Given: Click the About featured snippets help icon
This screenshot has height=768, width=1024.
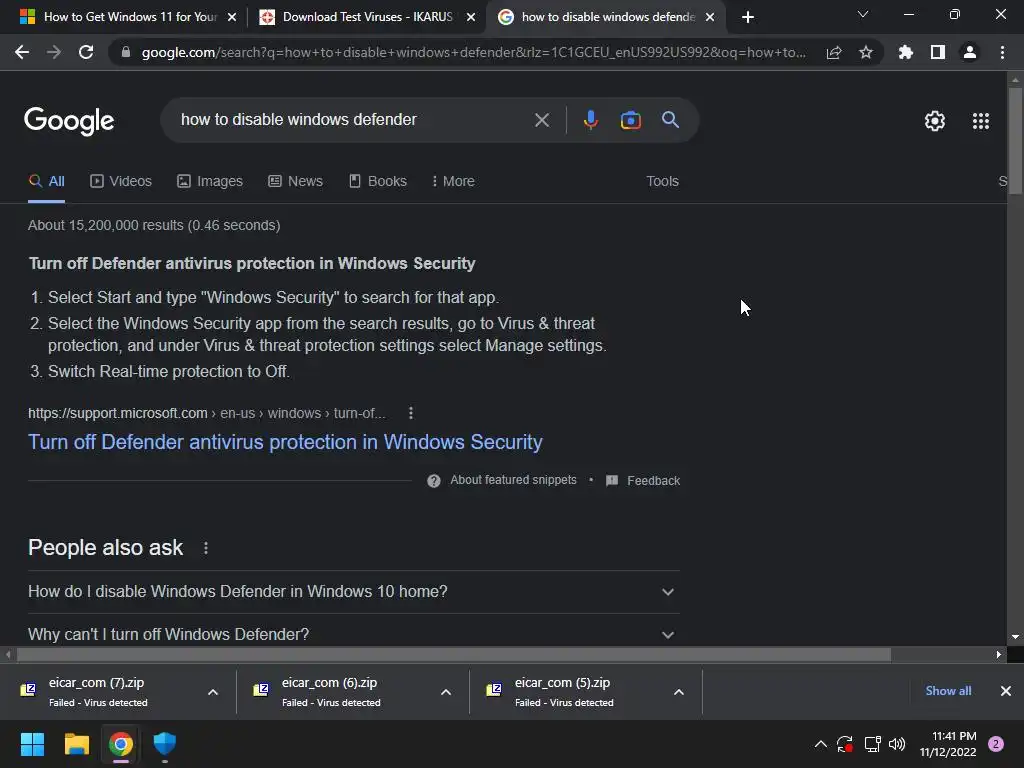Looking at the screenshot, I should pyautogui.click(x=434, y=481).
